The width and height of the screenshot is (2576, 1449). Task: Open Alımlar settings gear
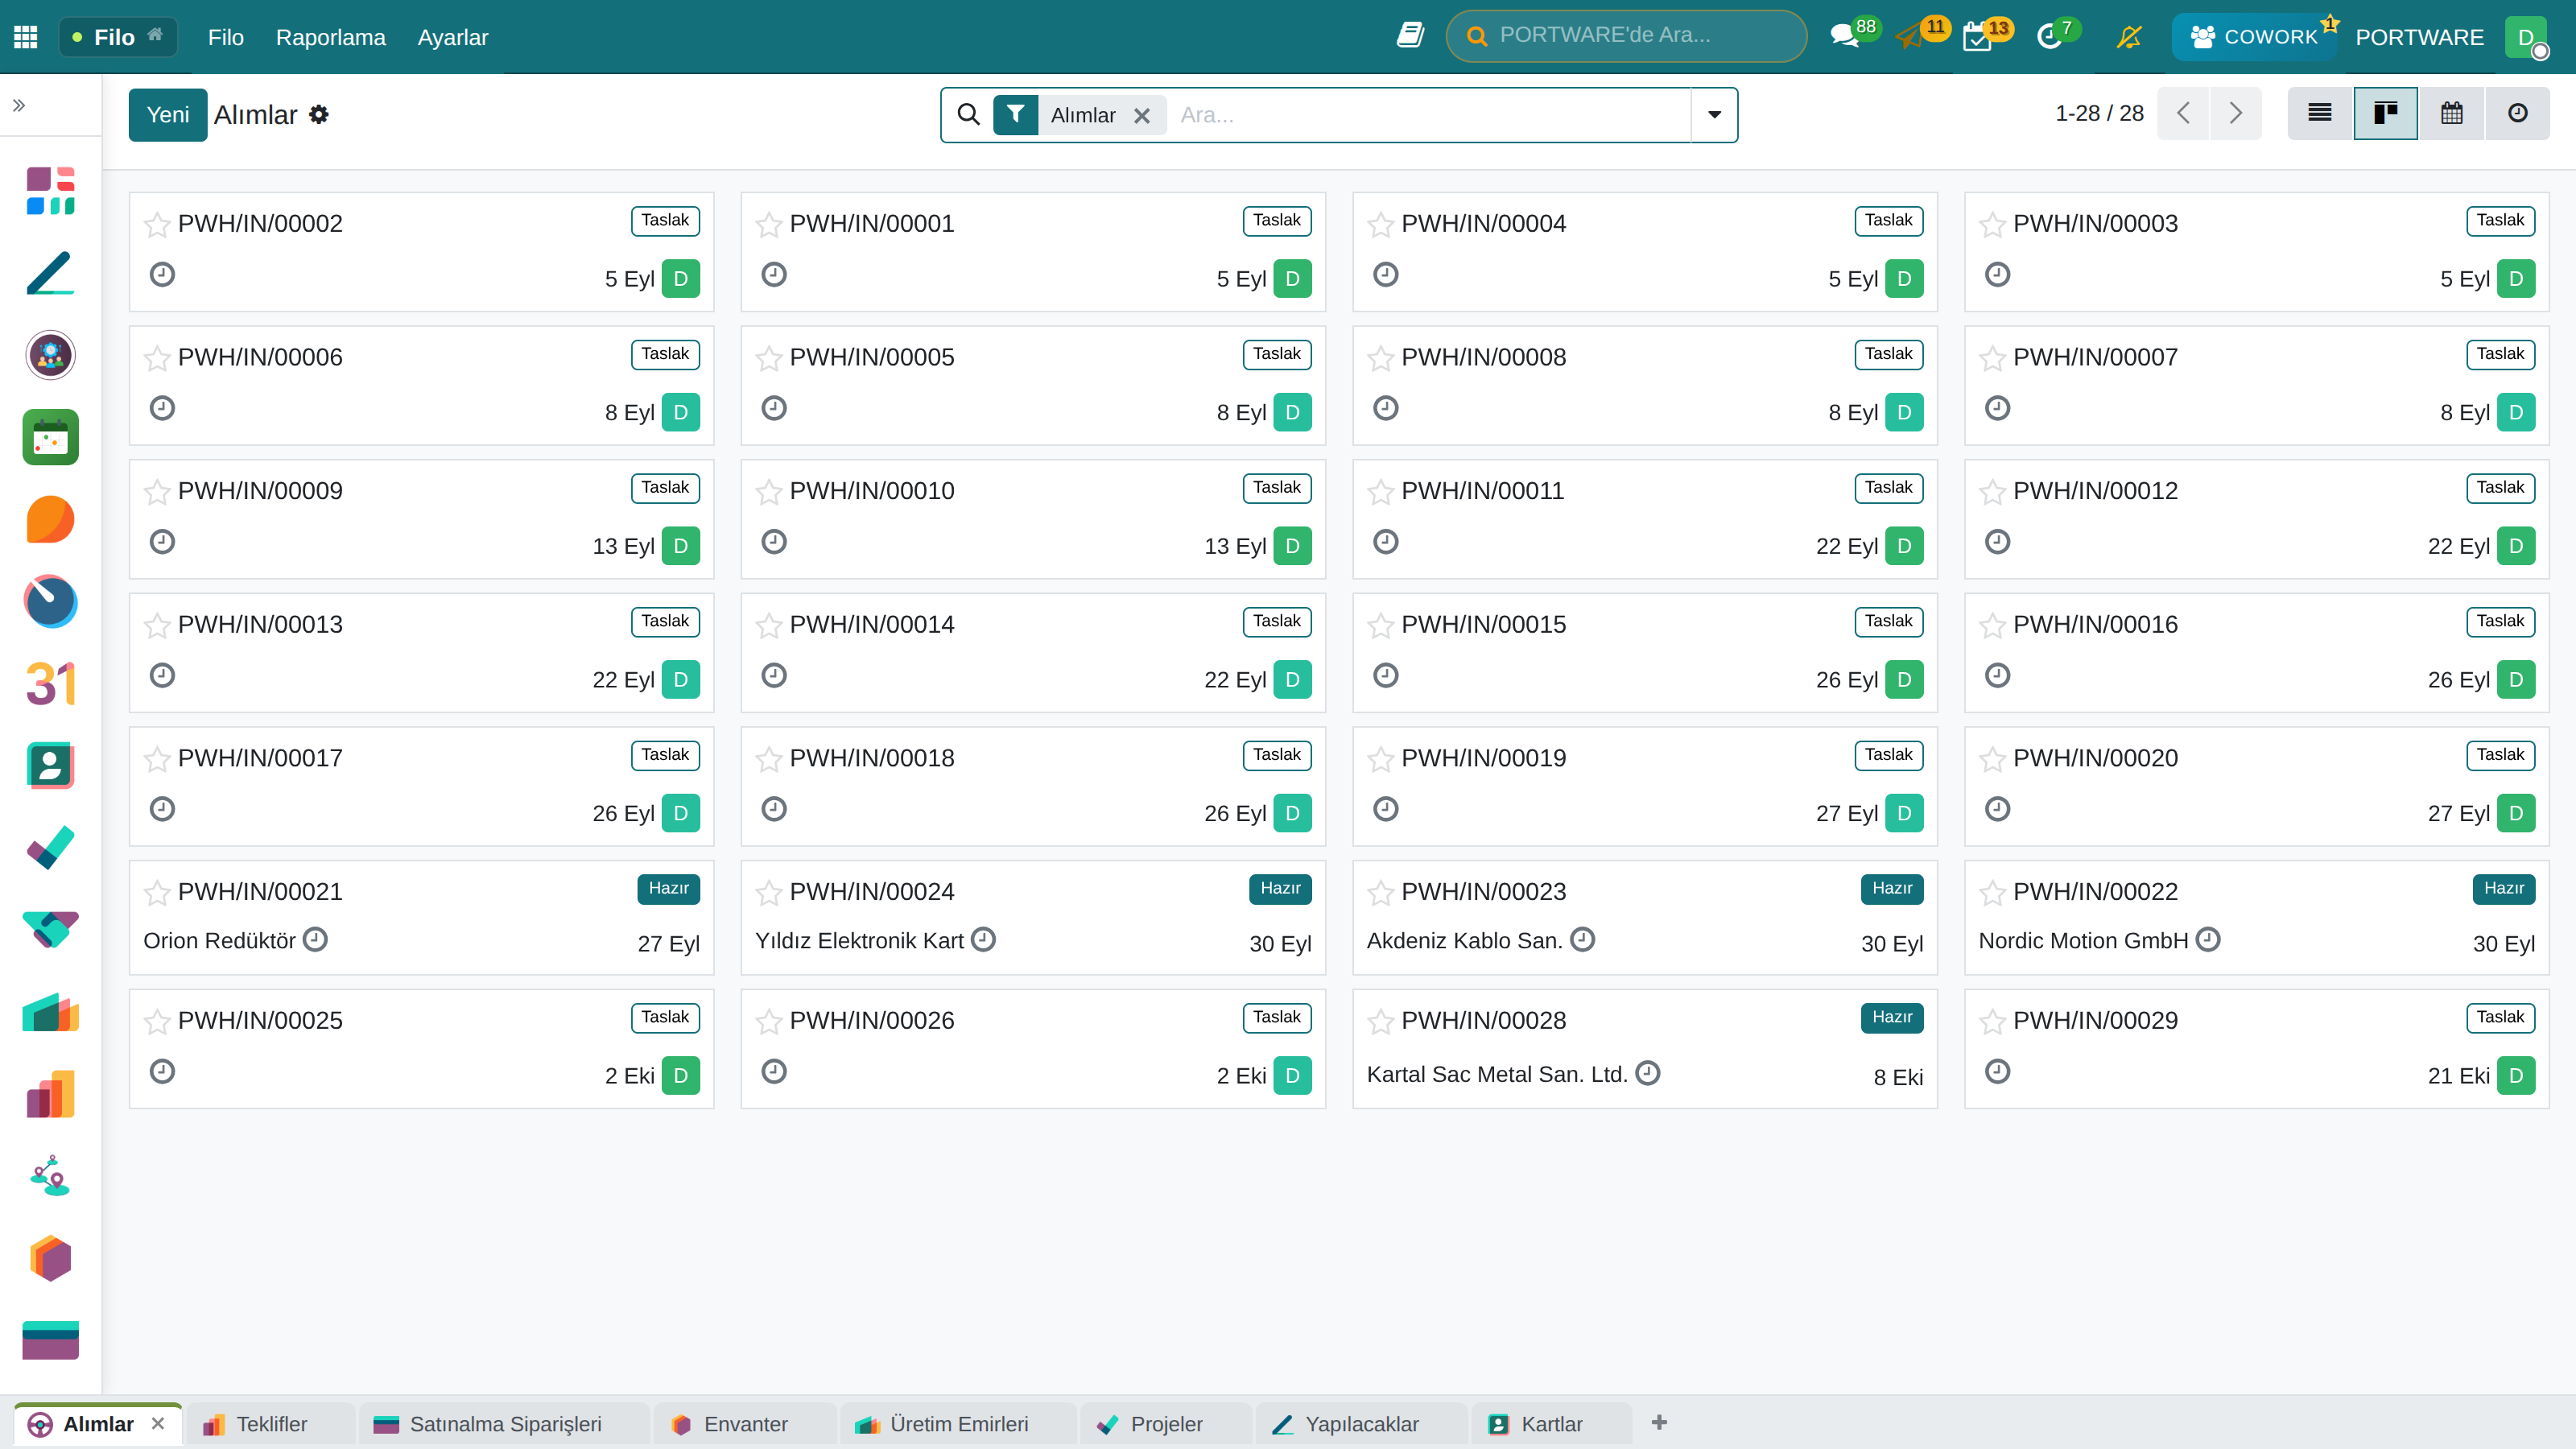[319, 115]
